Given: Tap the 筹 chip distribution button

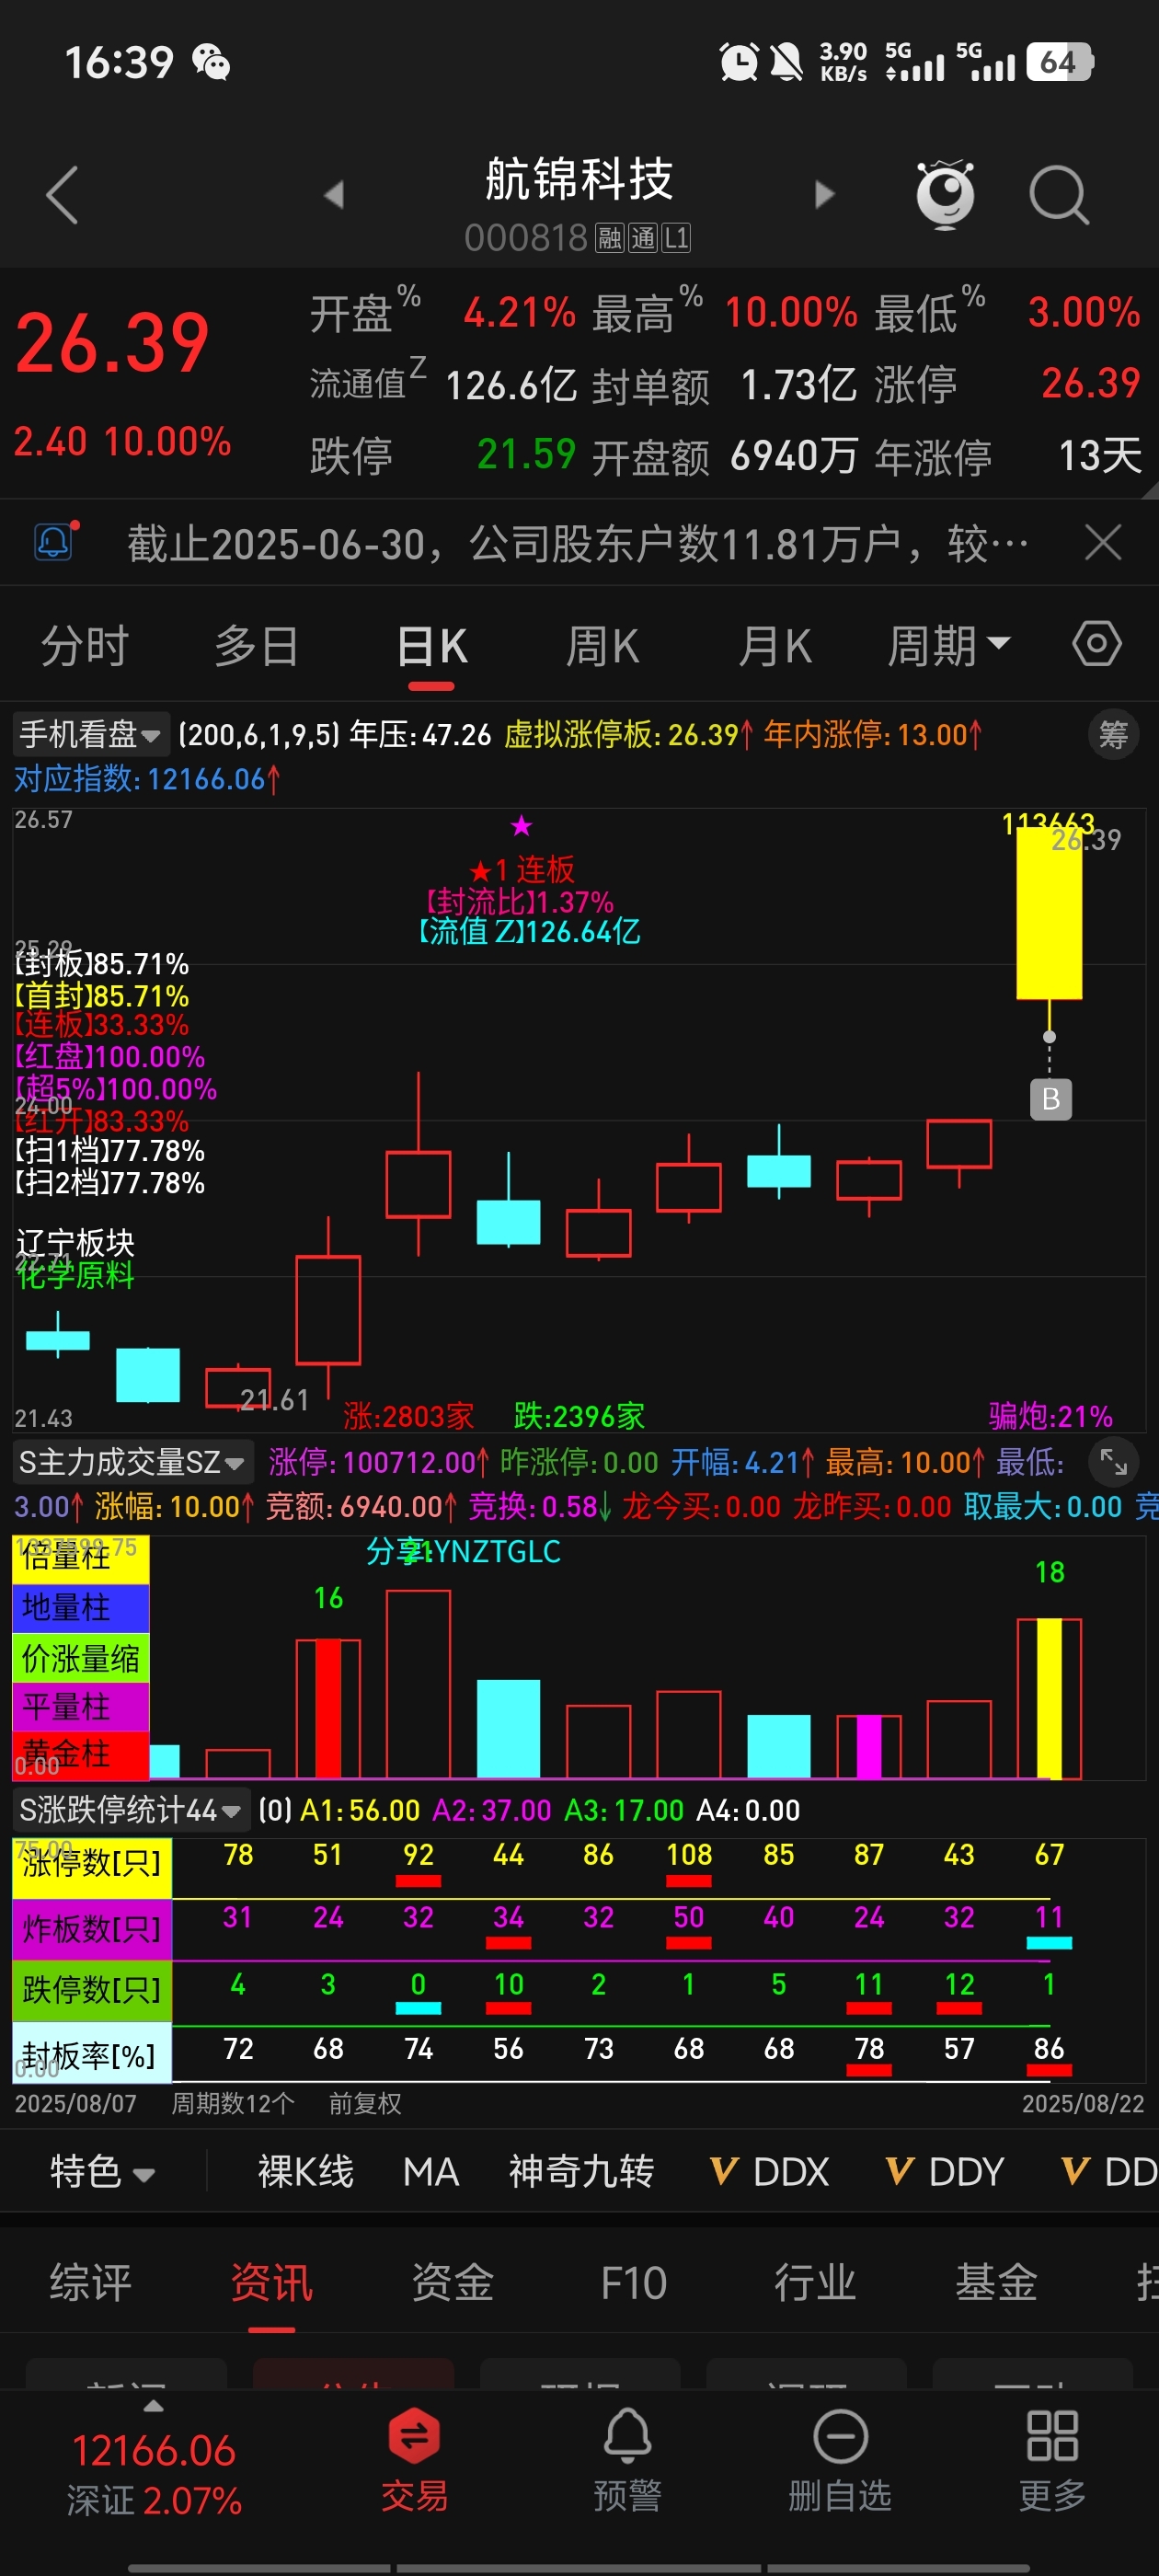Looking at the screenshot, I should [x=1113, y=735].
